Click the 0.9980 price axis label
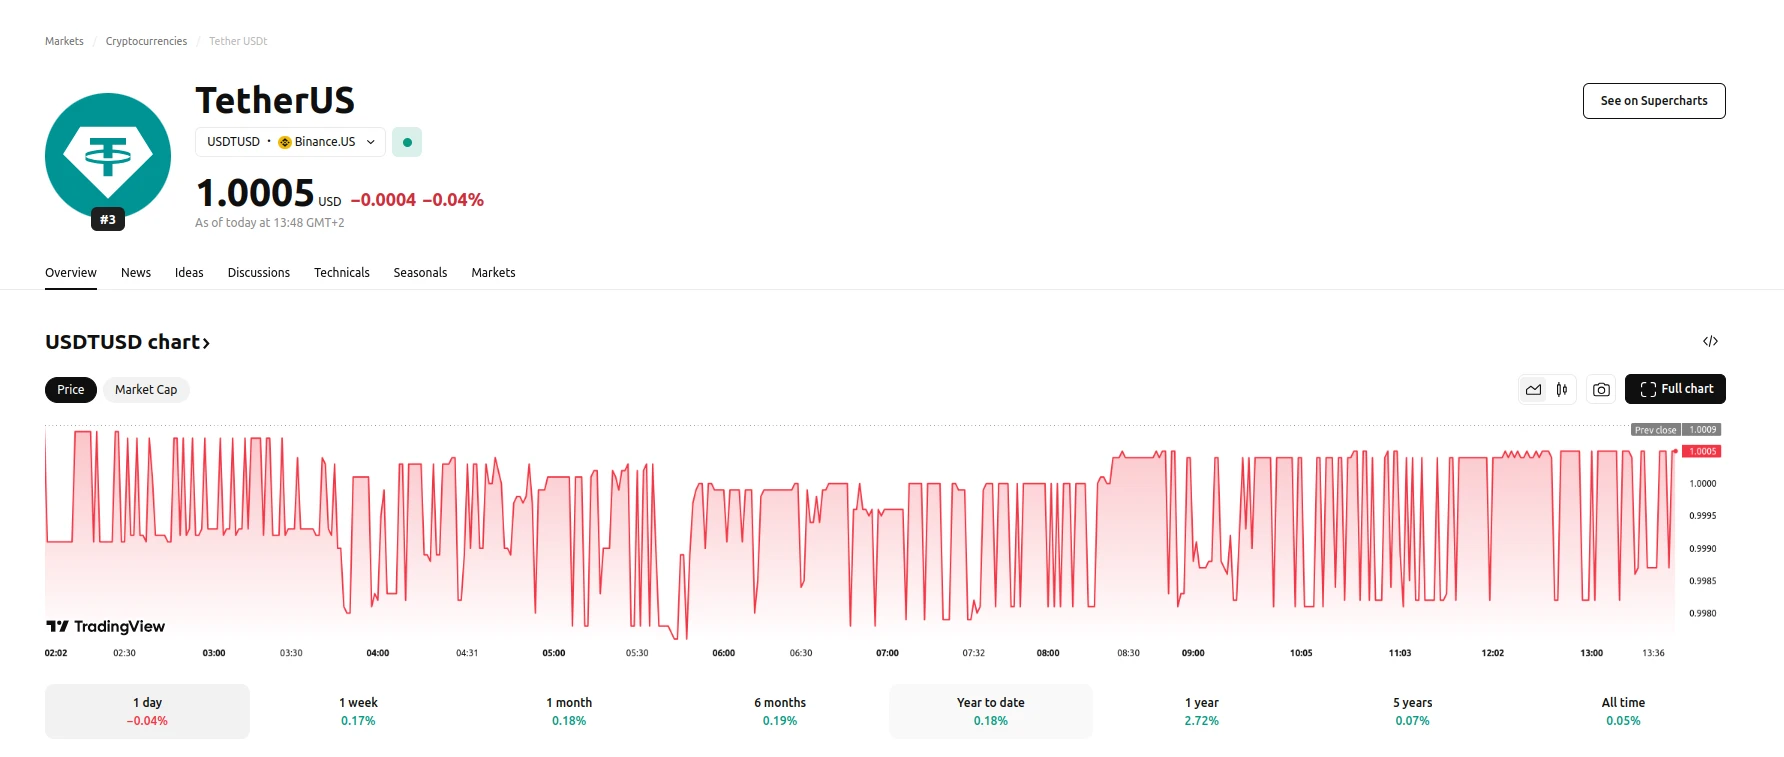The height and width of the screenshot is (757, 1784). [x=1703, y=613]
